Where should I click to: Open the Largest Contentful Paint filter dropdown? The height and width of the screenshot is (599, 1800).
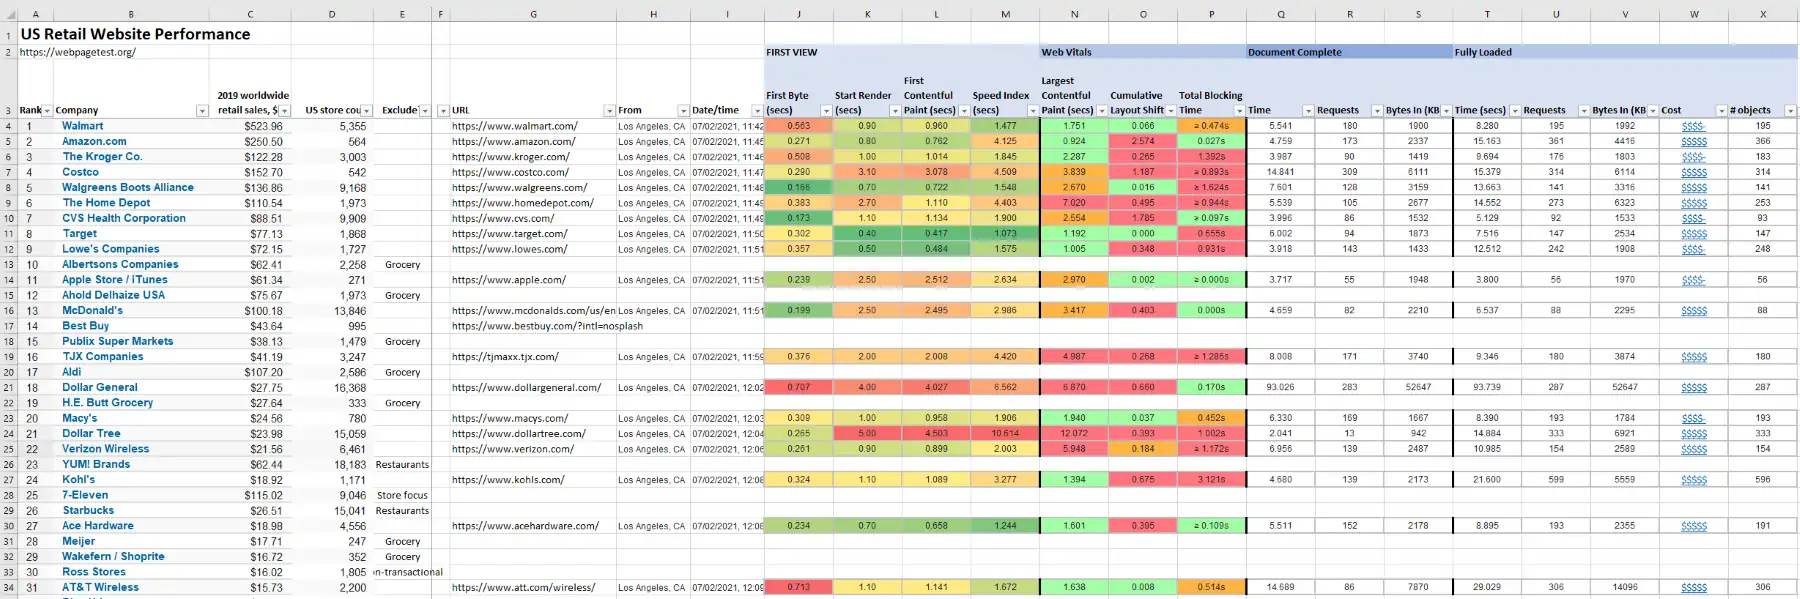[x=1102, y=111]
